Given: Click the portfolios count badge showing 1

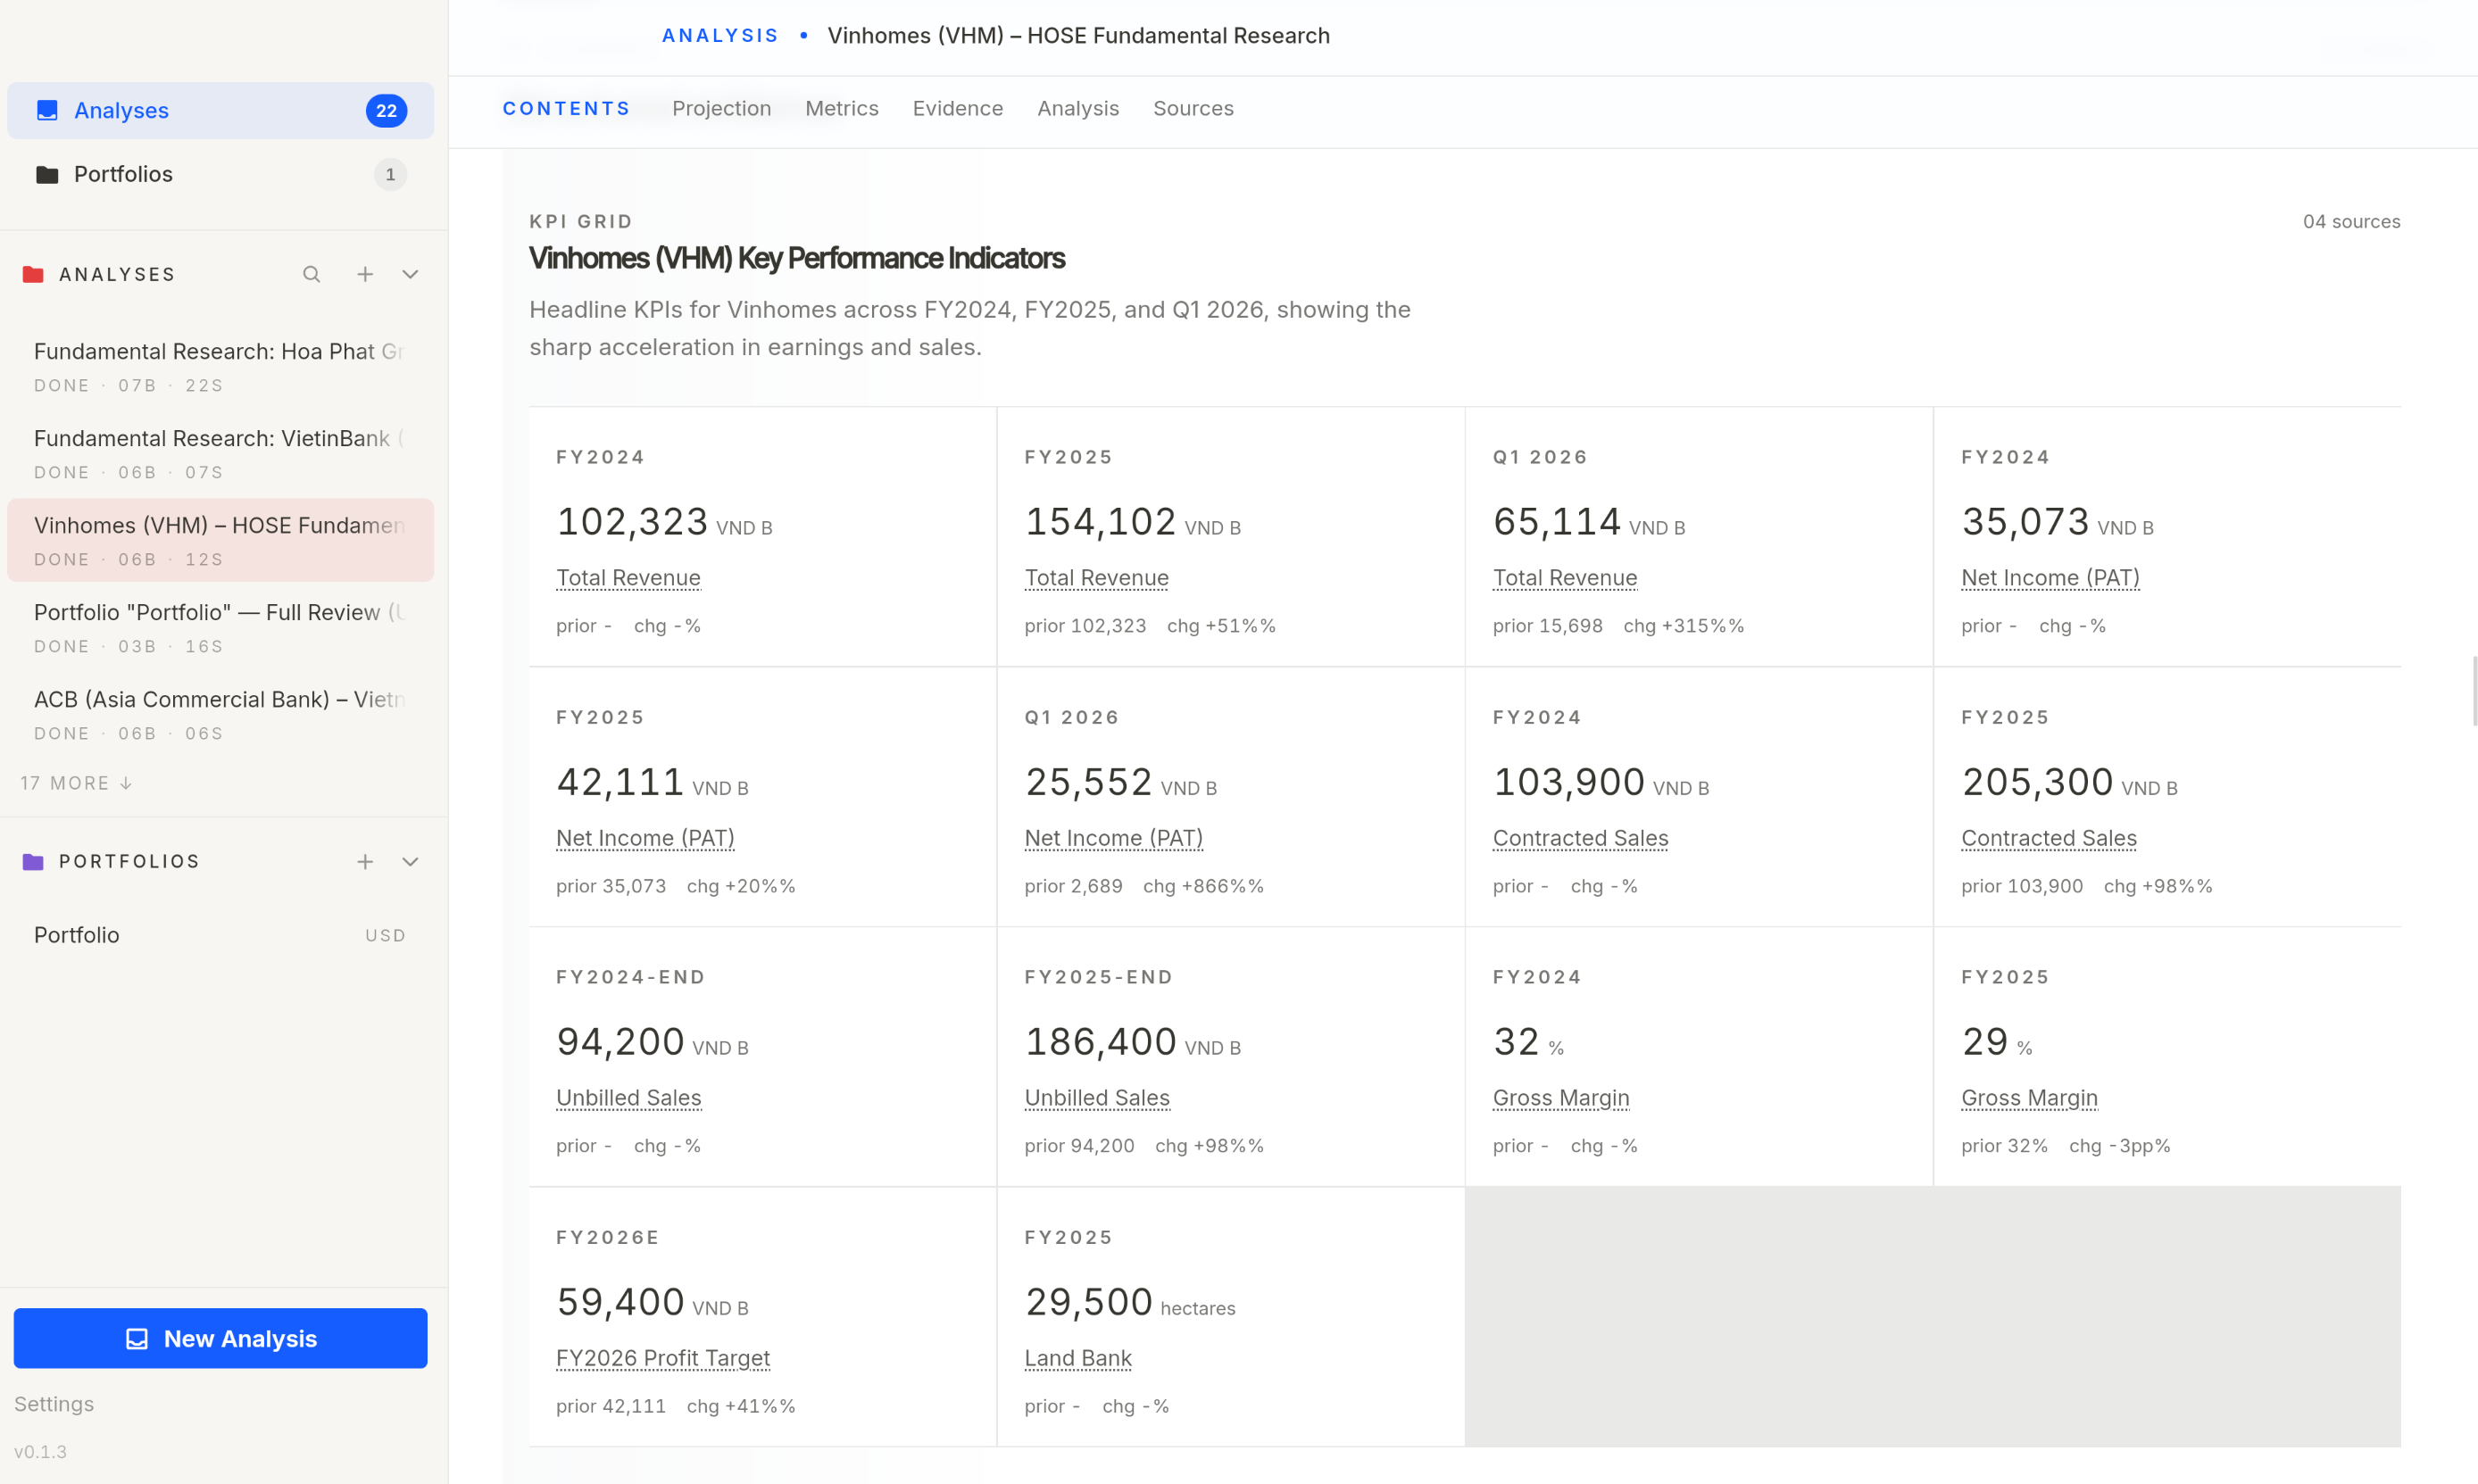Looking at the screenshot, I should click(390, 174).
